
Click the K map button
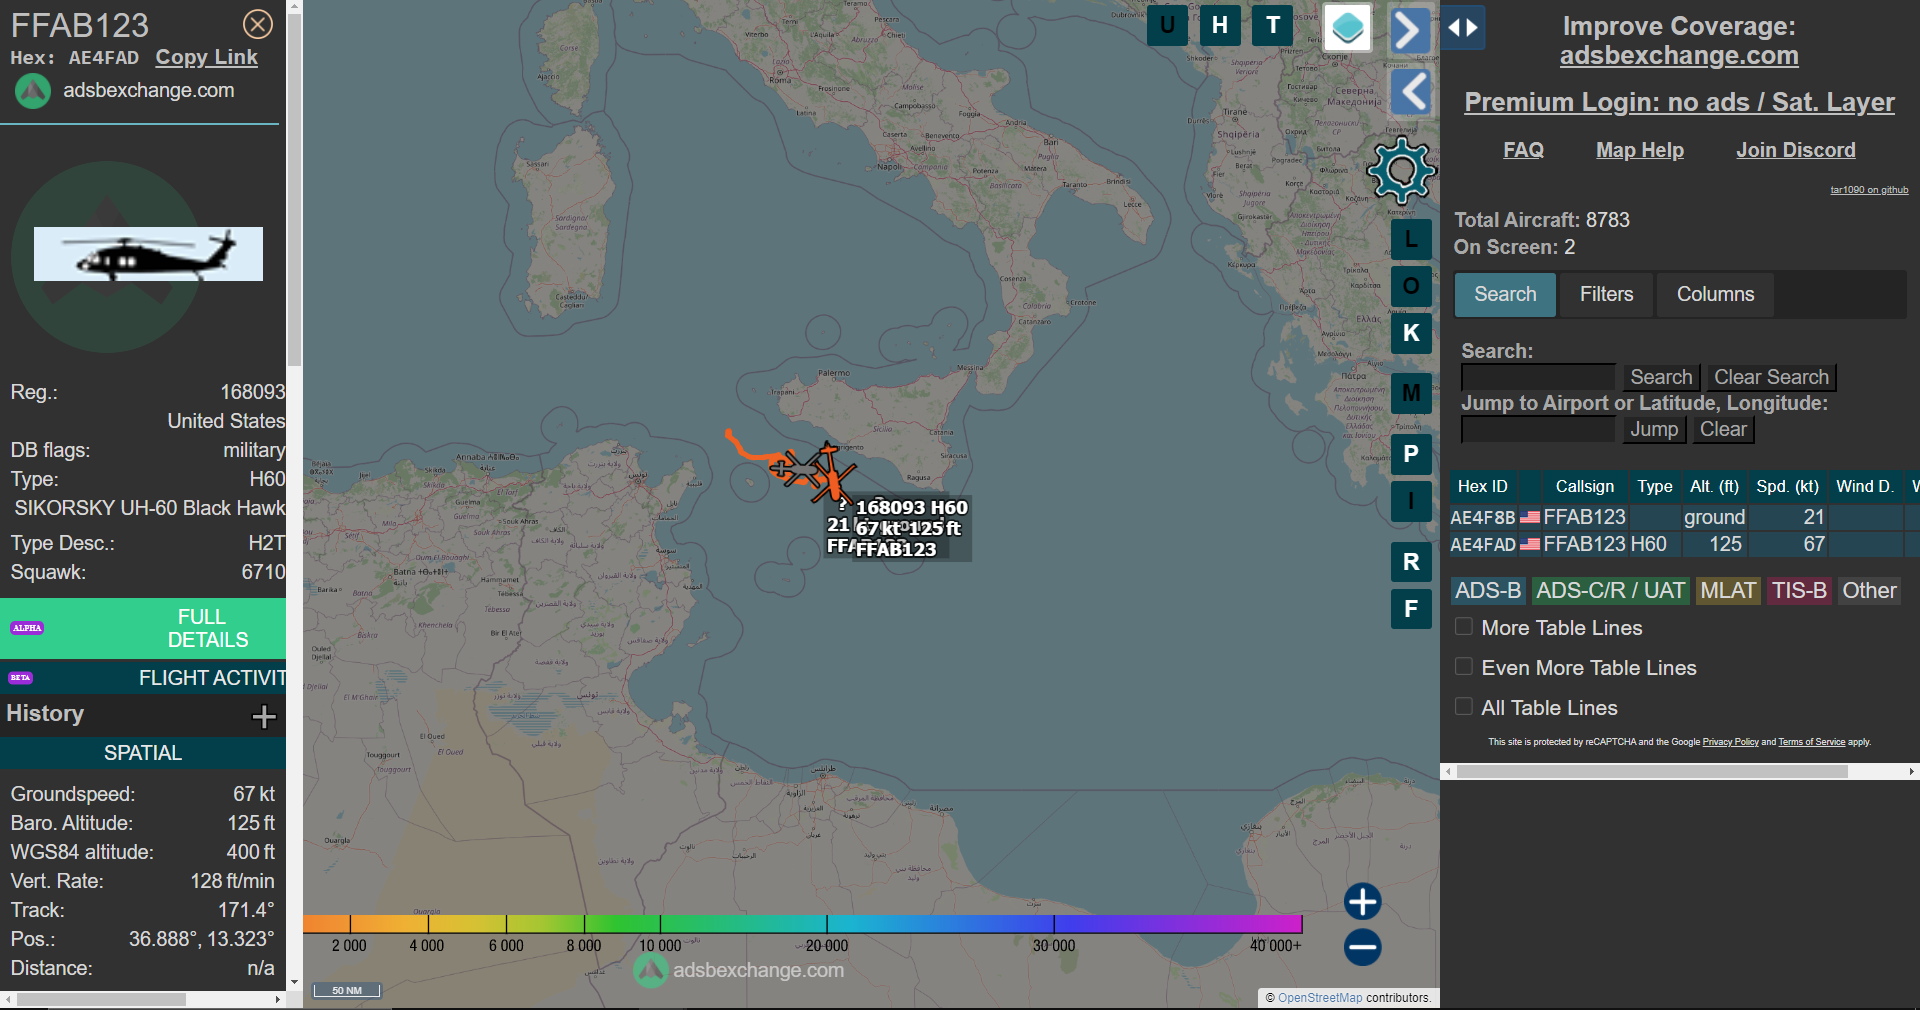(1411, 333)
